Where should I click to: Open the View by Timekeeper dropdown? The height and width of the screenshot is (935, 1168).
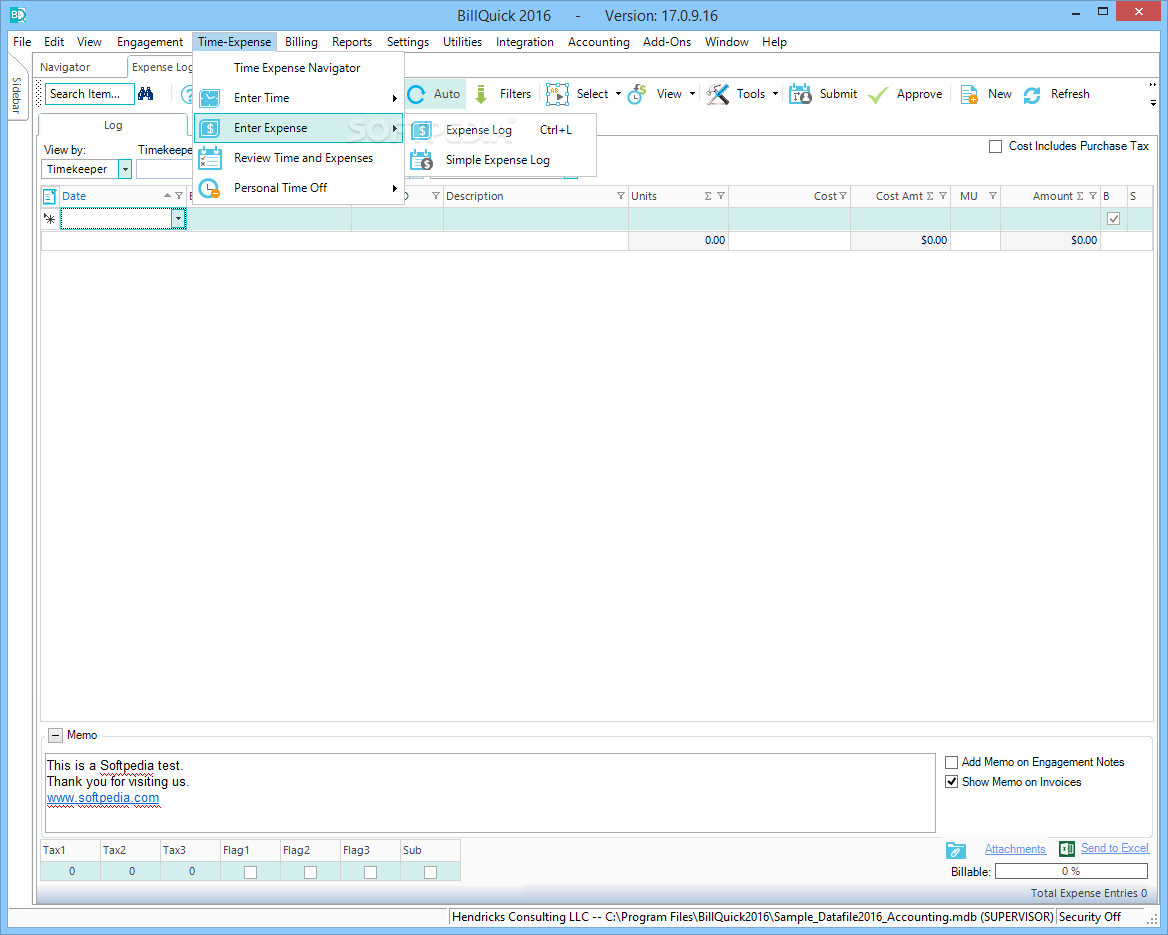click(125, 169)
